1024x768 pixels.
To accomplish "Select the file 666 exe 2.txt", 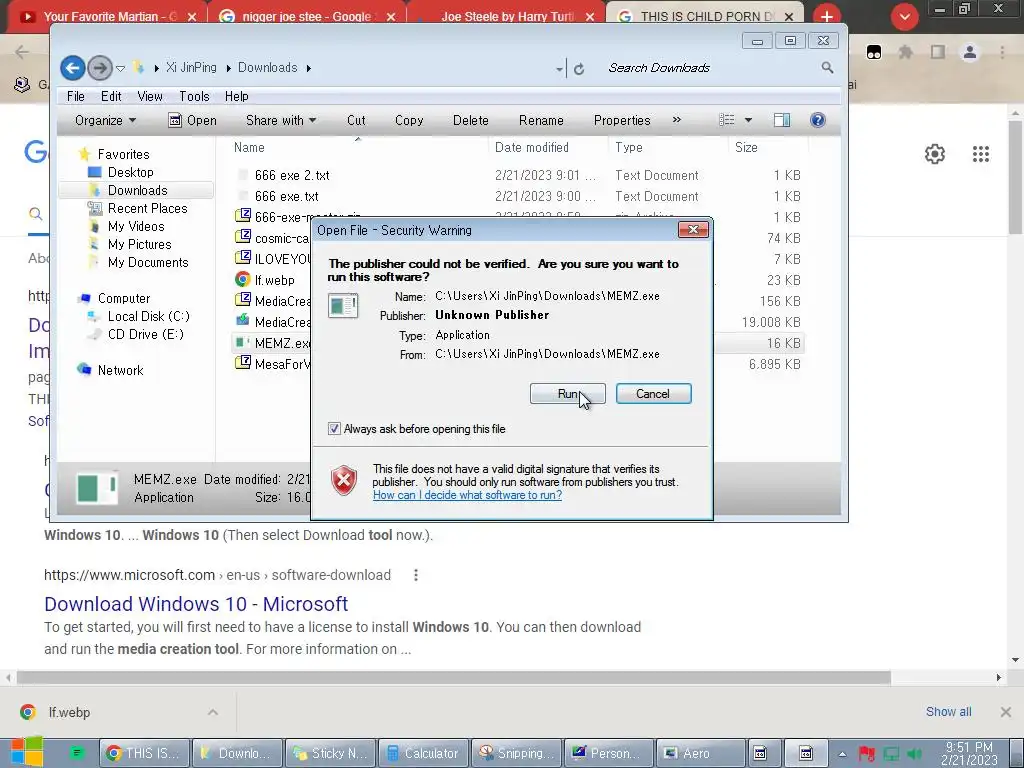I will click(x=292, y=175).
